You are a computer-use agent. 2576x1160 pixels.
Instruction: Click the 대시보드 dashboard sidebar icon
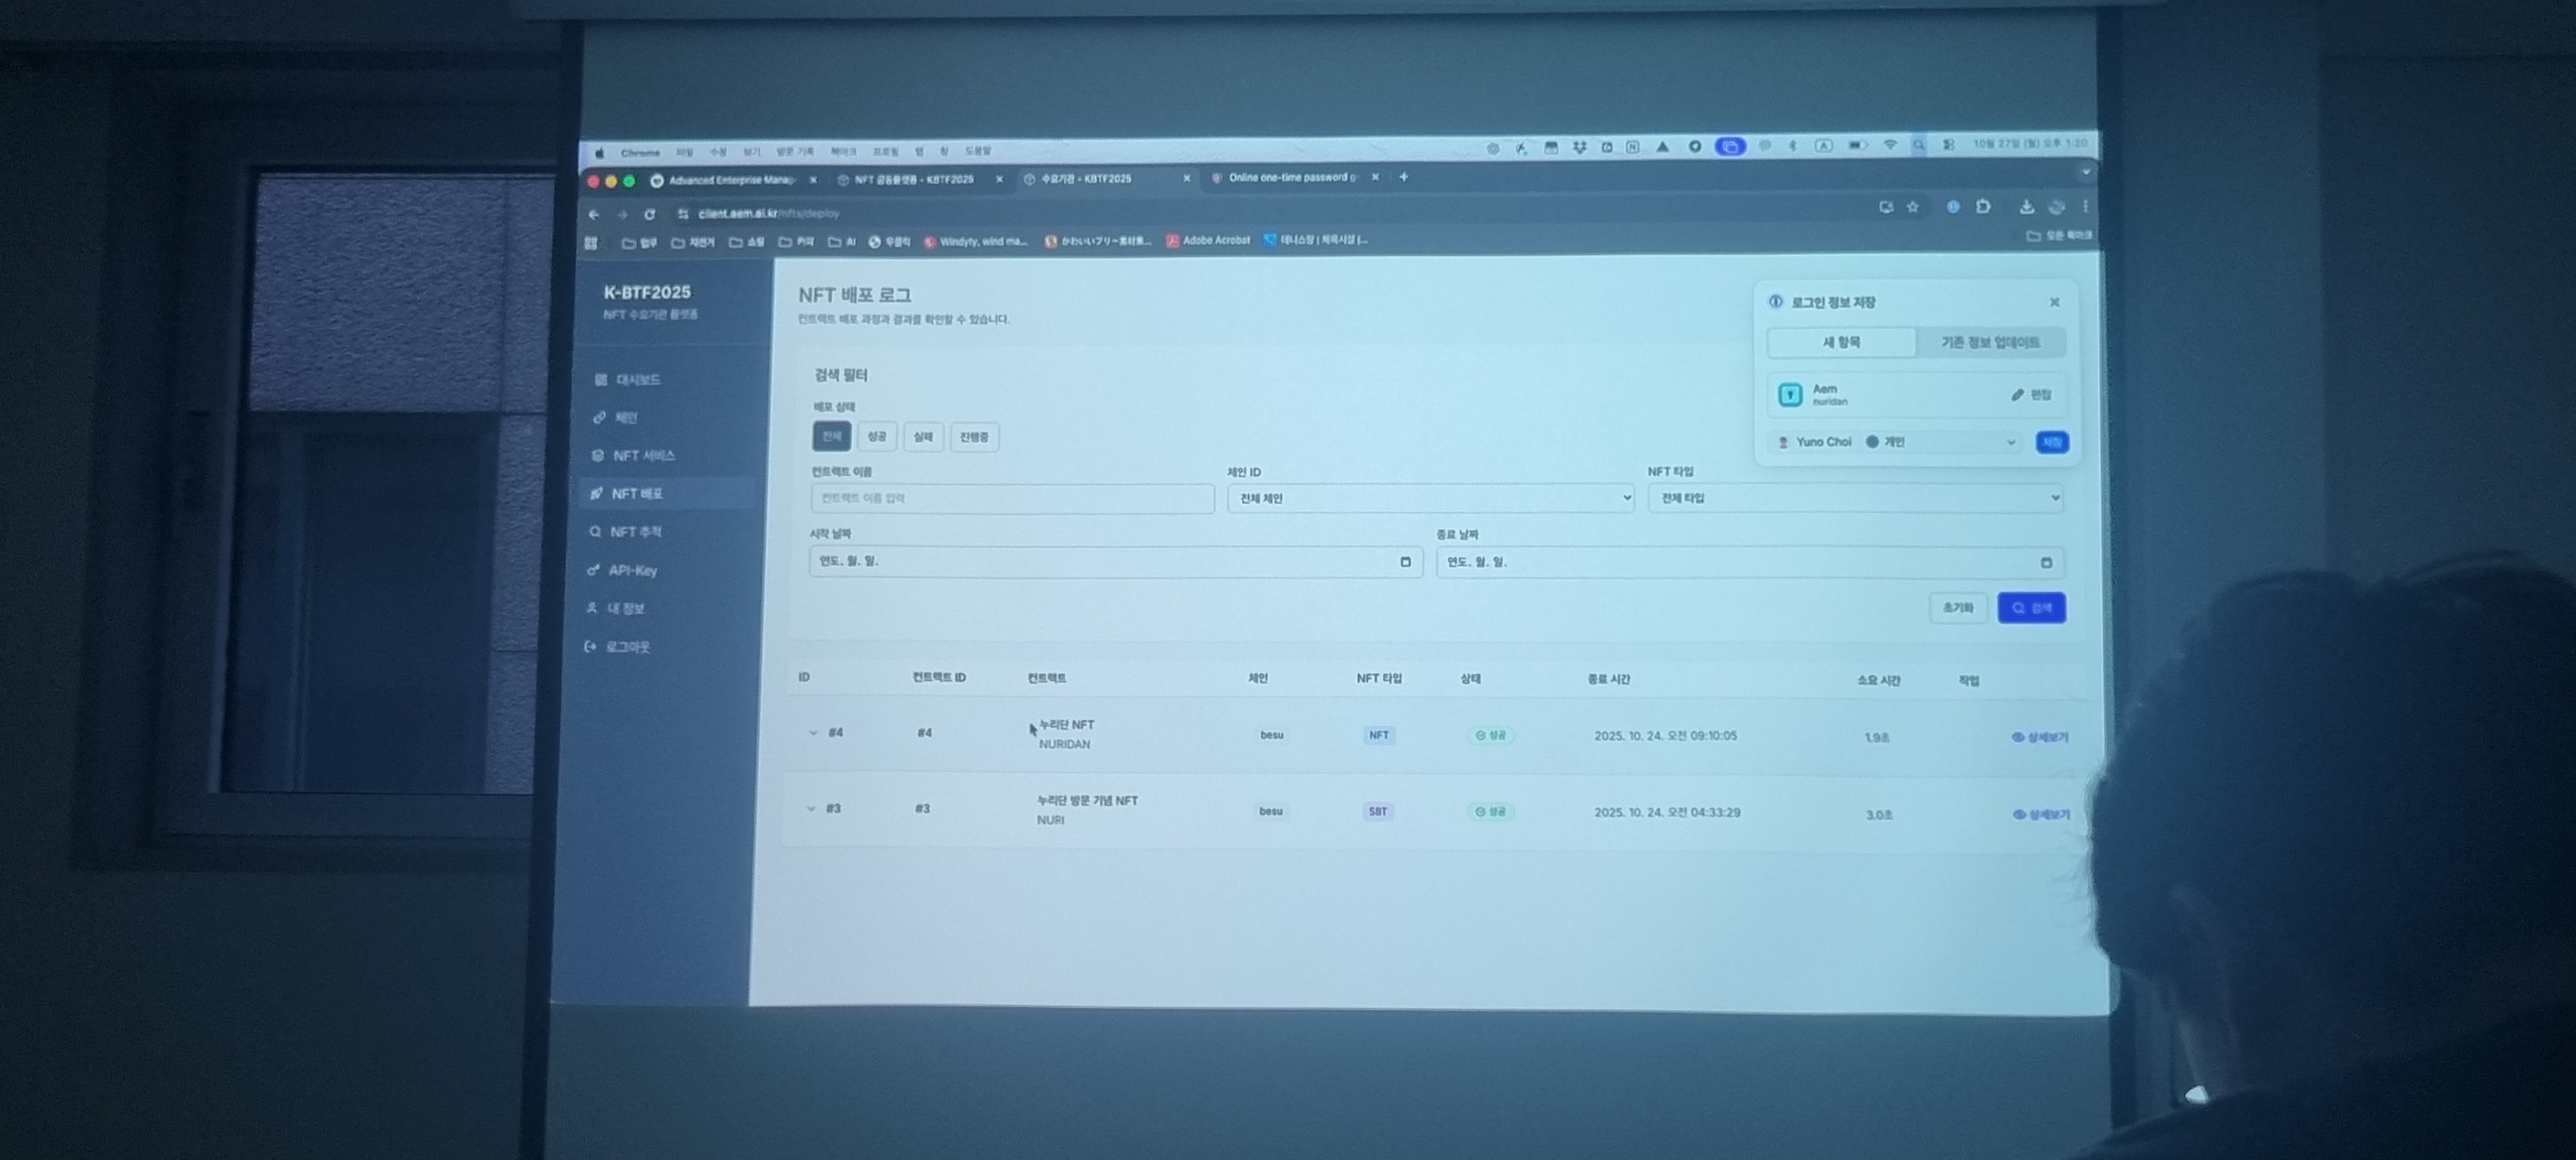pyautogui.click(x=601, y=380)
